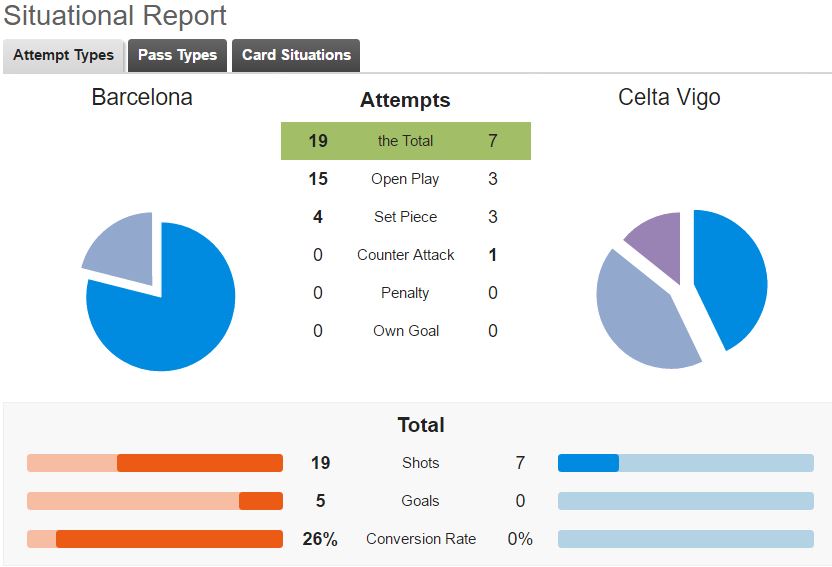Click the Barcelona team heading
Image resolution: width=832 pixels, height=567 pixels.
pos(142,98)
